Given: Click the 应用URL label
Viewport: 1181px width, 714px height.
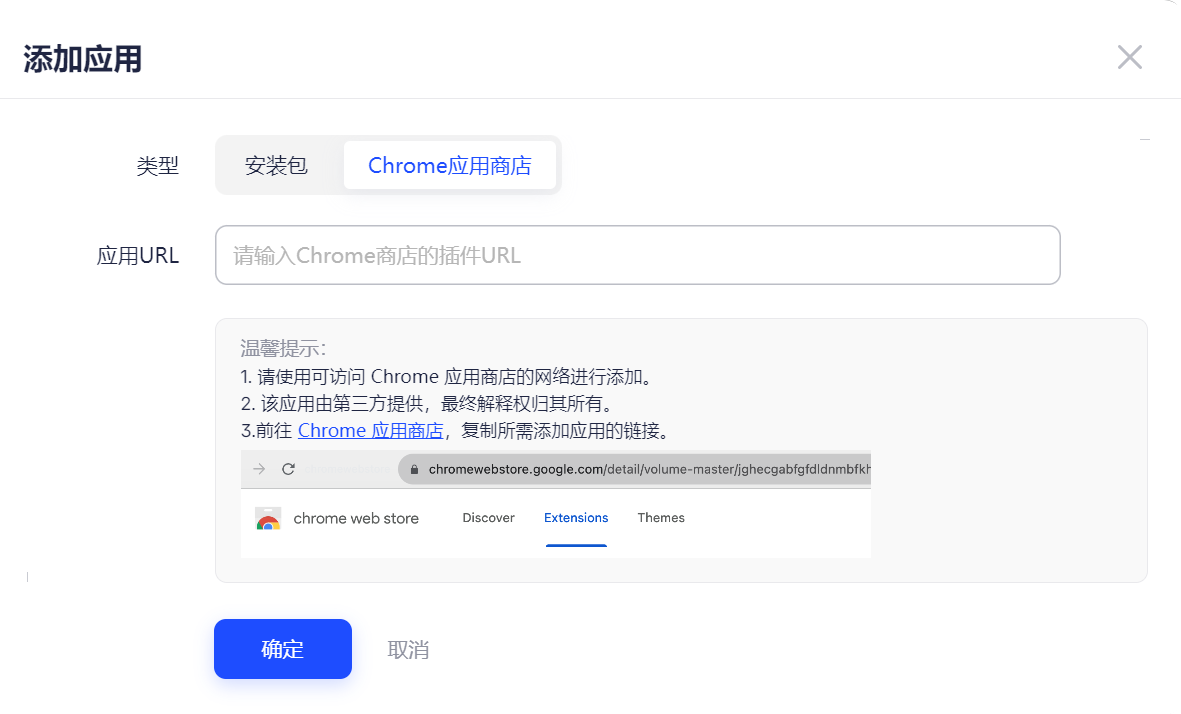Looking at the screenshot, I should tap(138, 256).
